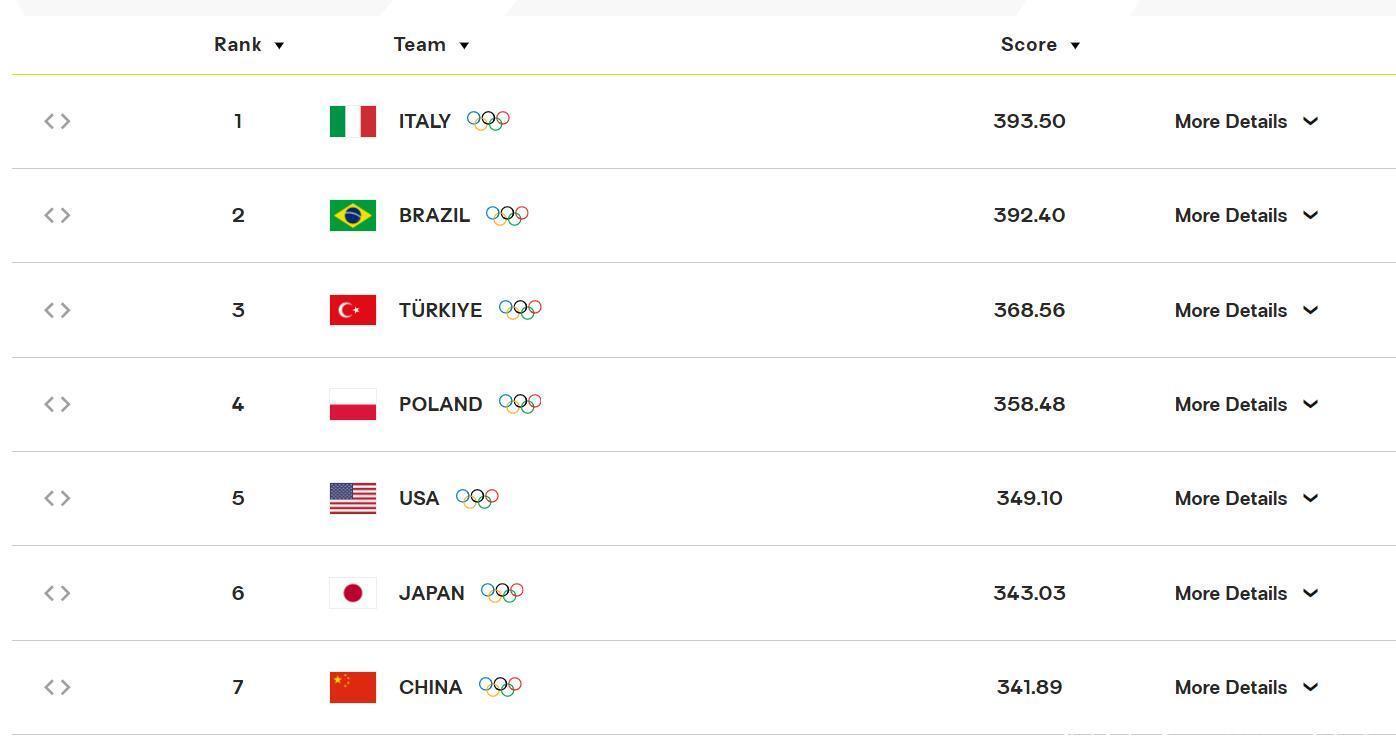Click the Japan flag icon

coord(352,593)
